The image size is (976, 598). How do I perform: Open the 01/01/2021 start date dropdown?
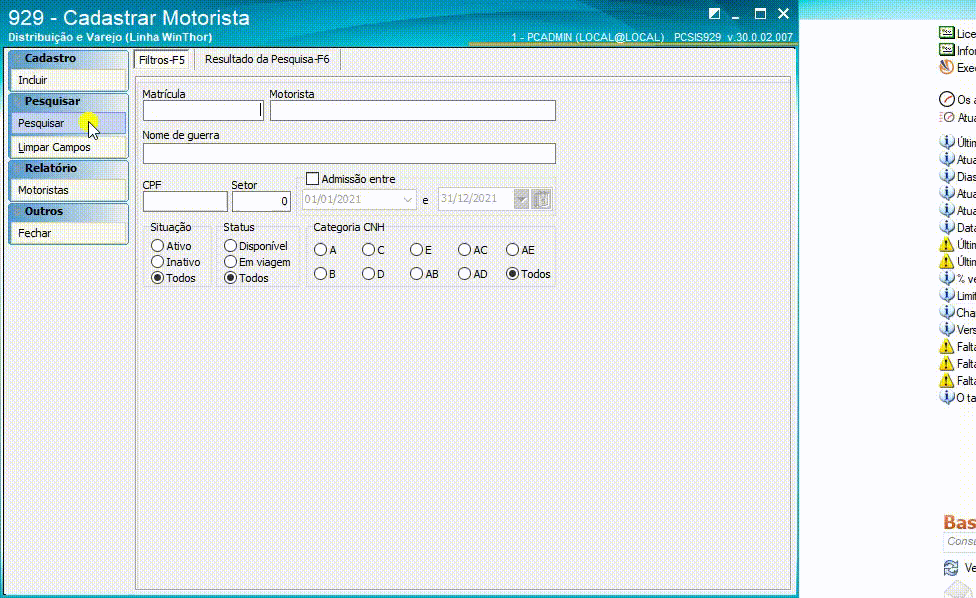(x=408, y=200)
